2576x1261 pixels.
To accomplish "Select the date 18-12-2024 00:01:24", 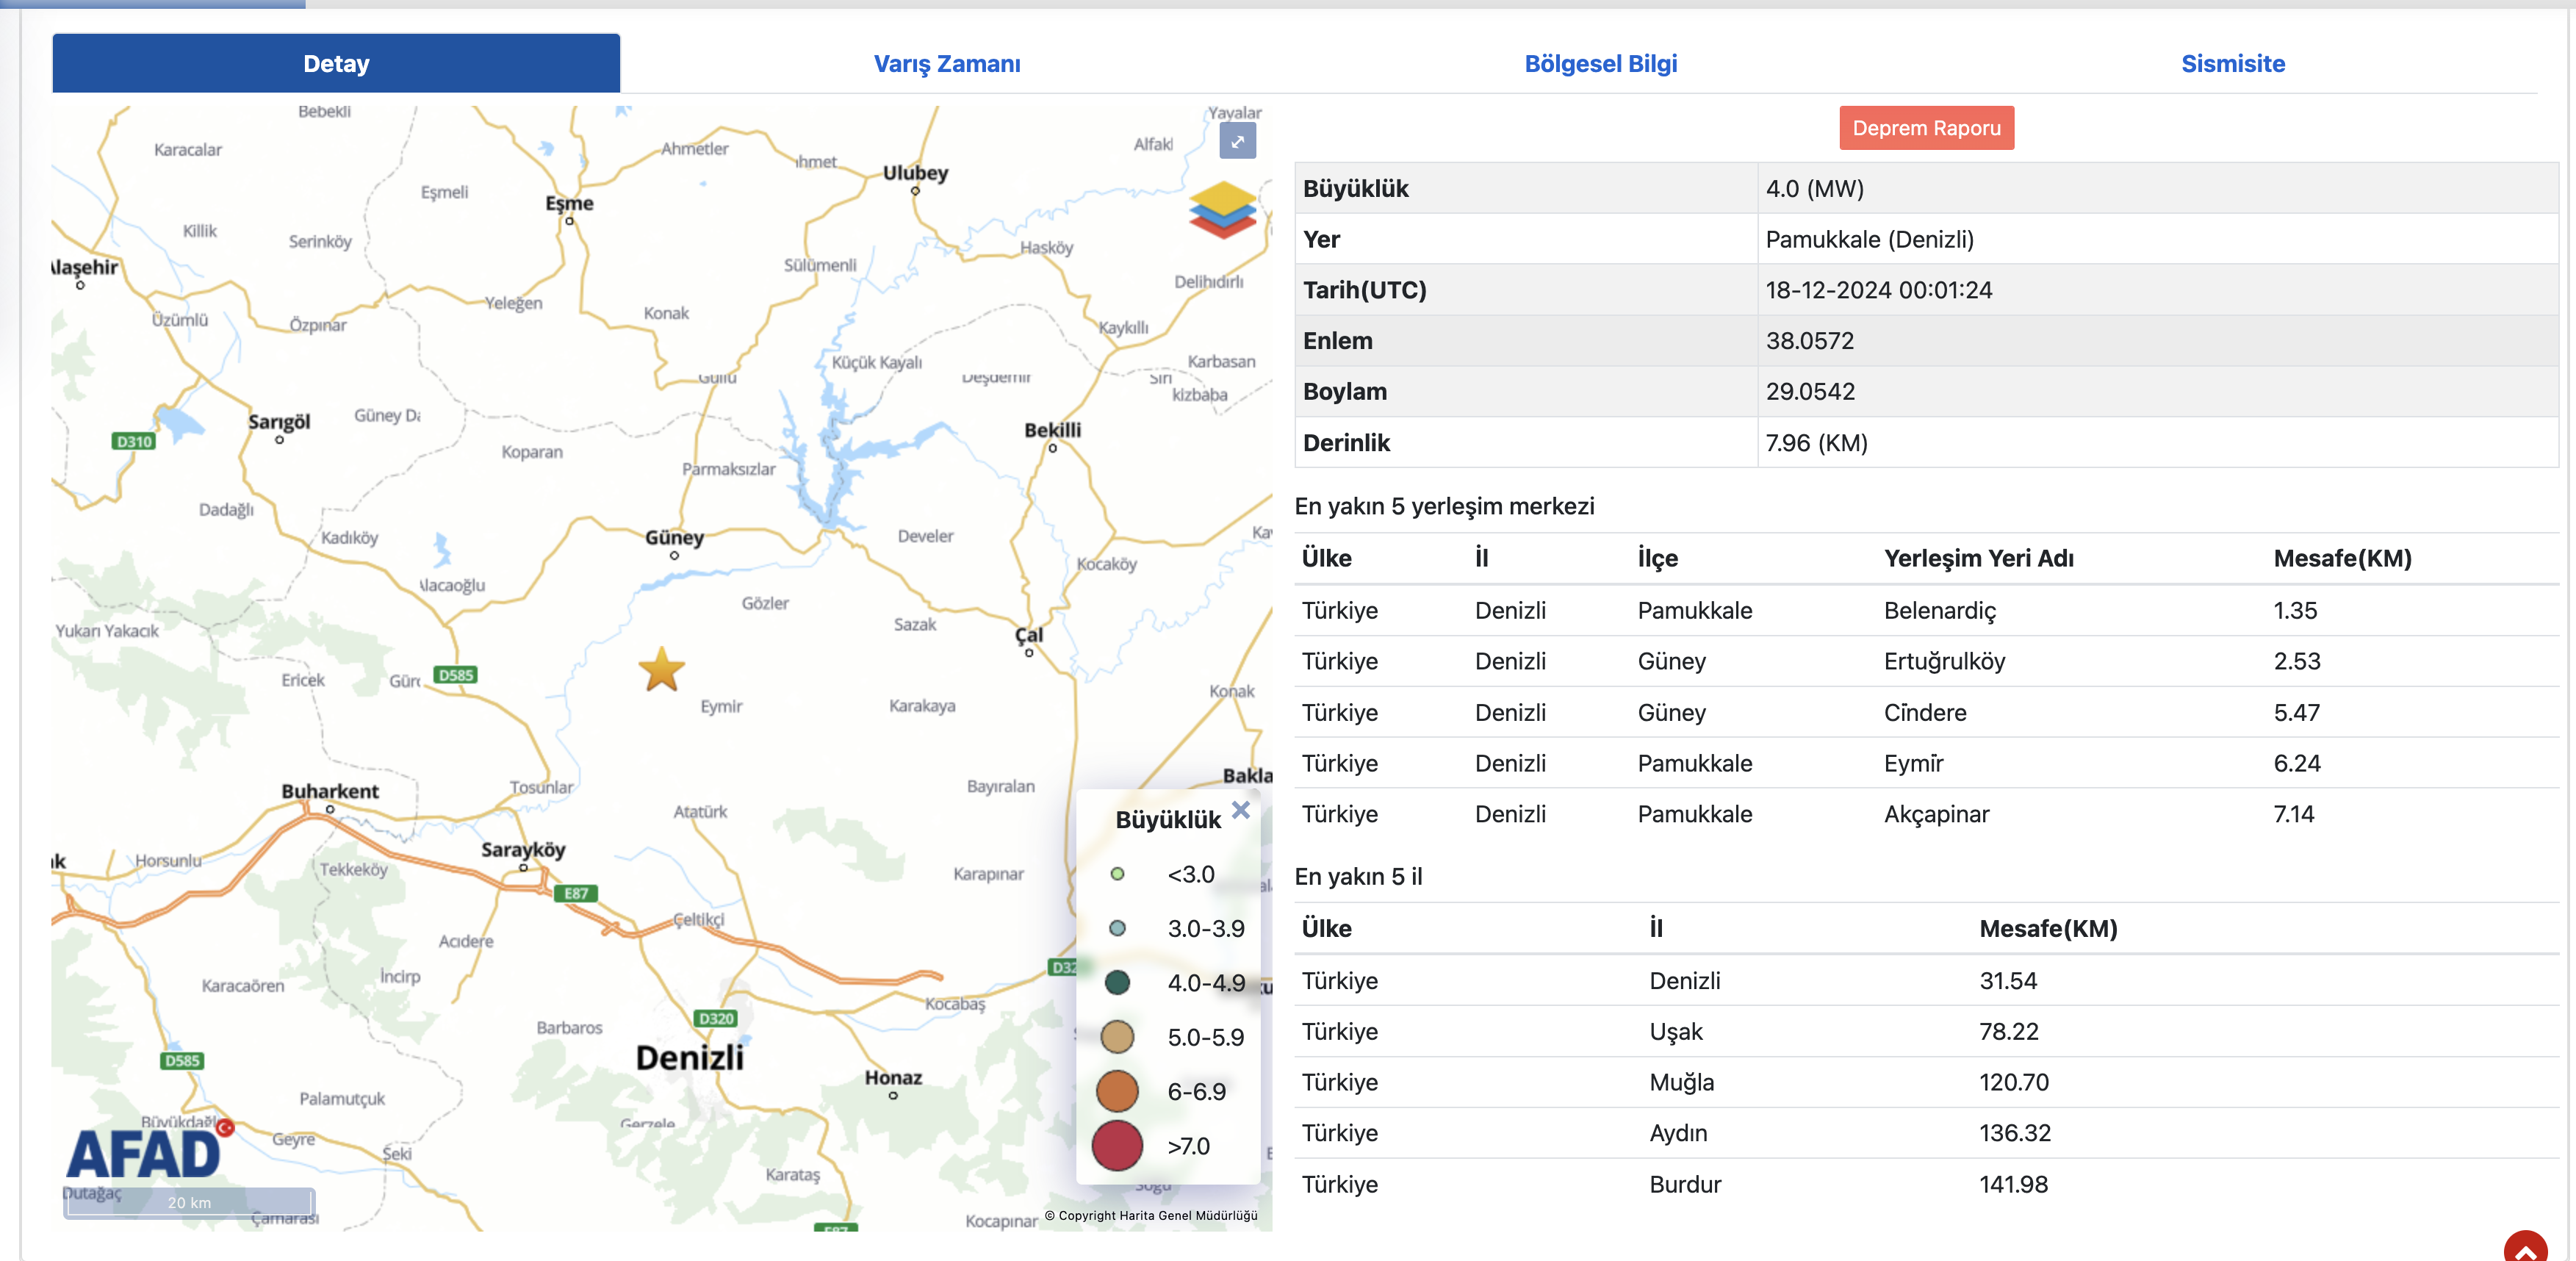I will click(x=1878, y=291).
